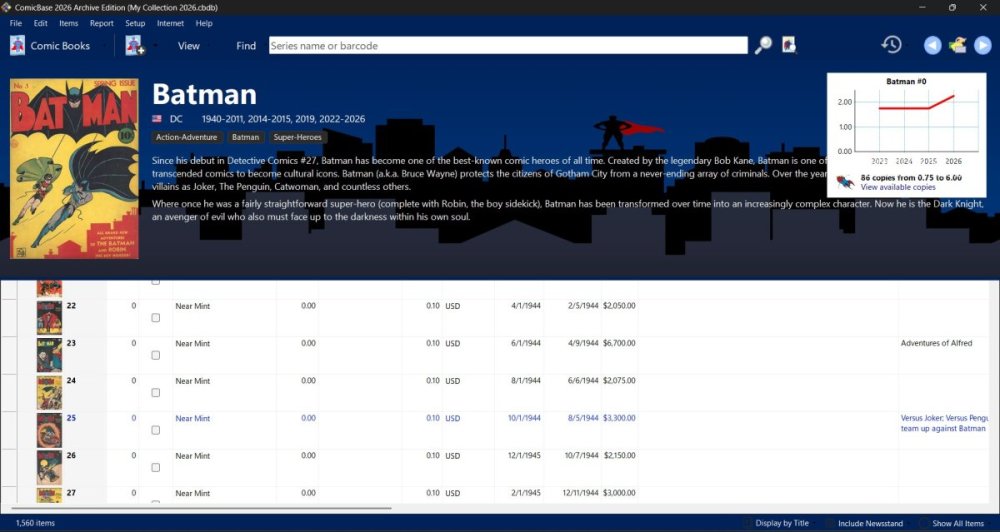Open the history clock icon
The image size is (1000, 532).
(891, 45)
